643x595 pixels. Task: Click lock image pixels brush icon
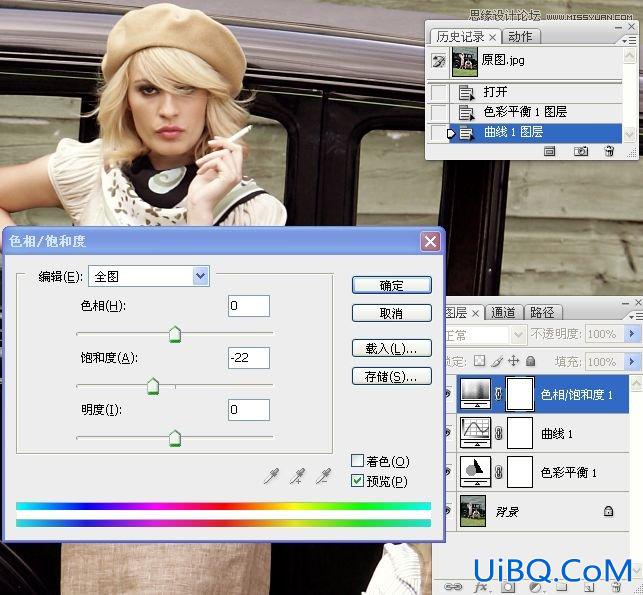(497, 361)
